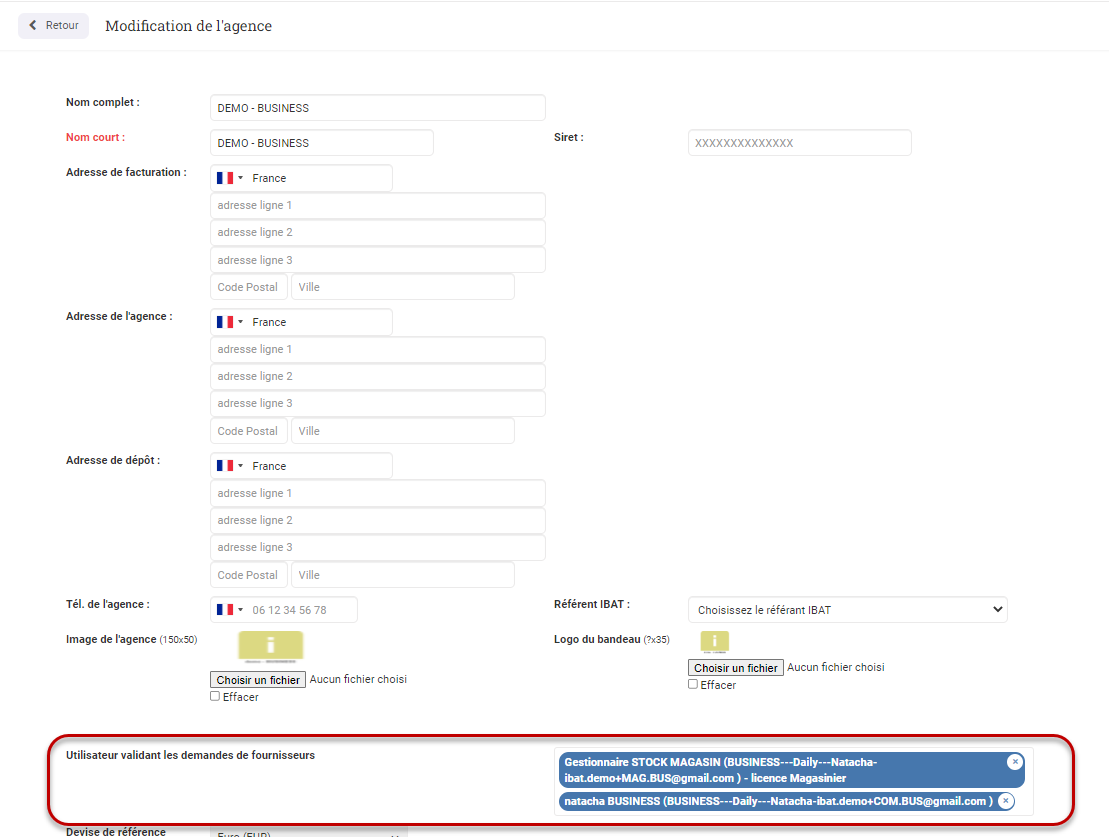Click the agency image thumbnail

[270, 648]
